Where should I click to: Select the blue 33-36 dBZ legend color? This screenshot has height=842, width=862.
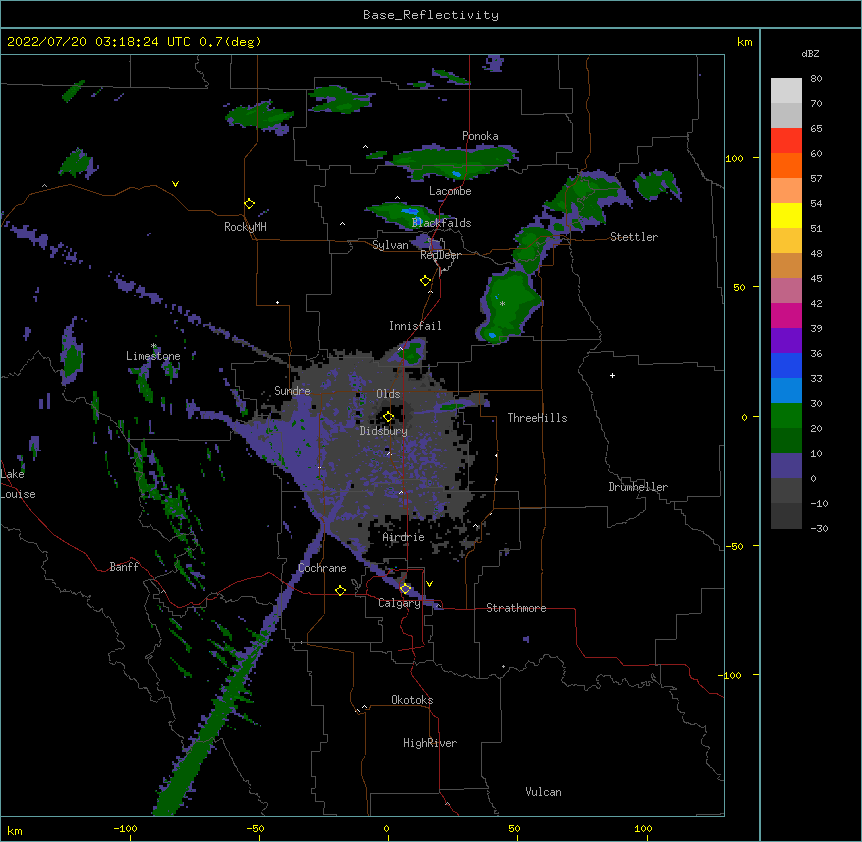[x=786, y=365]
